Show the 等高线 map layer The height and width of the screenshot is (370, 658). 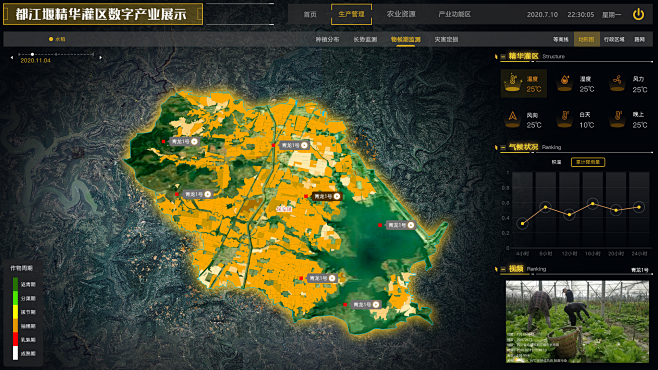561,39
